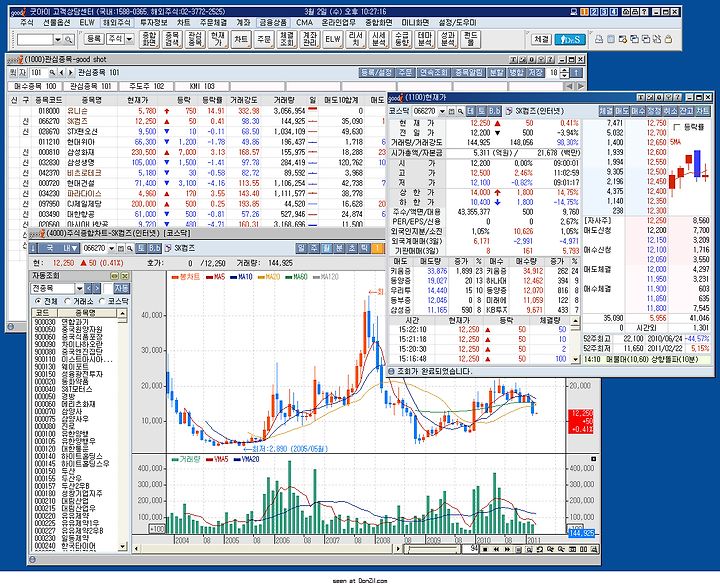Click the 현재가 toolbar button

tap(218, 39)
